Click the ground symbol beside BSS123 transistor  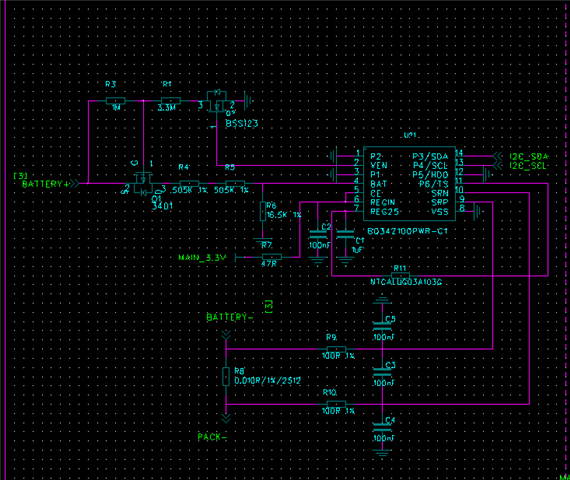click(249, 101)
